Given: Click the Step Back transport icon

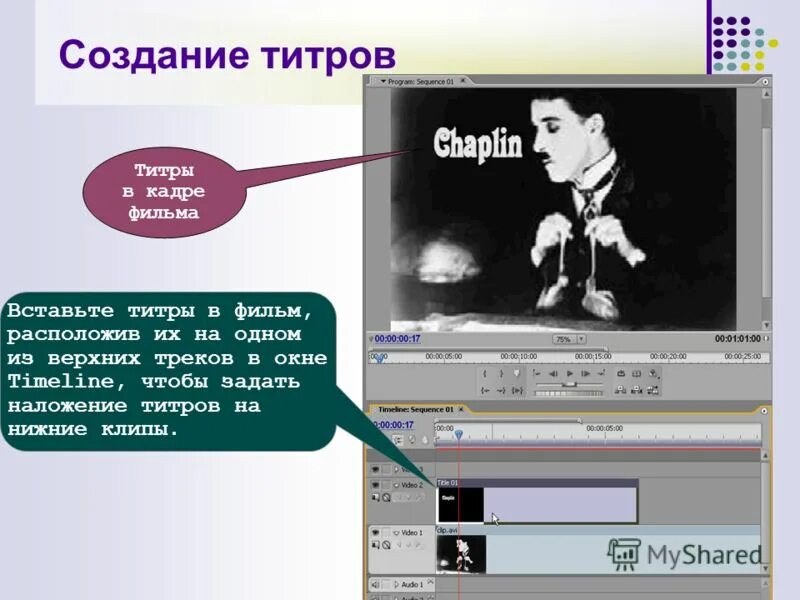Looking at the screenshot, I should (x=553, y=372).
